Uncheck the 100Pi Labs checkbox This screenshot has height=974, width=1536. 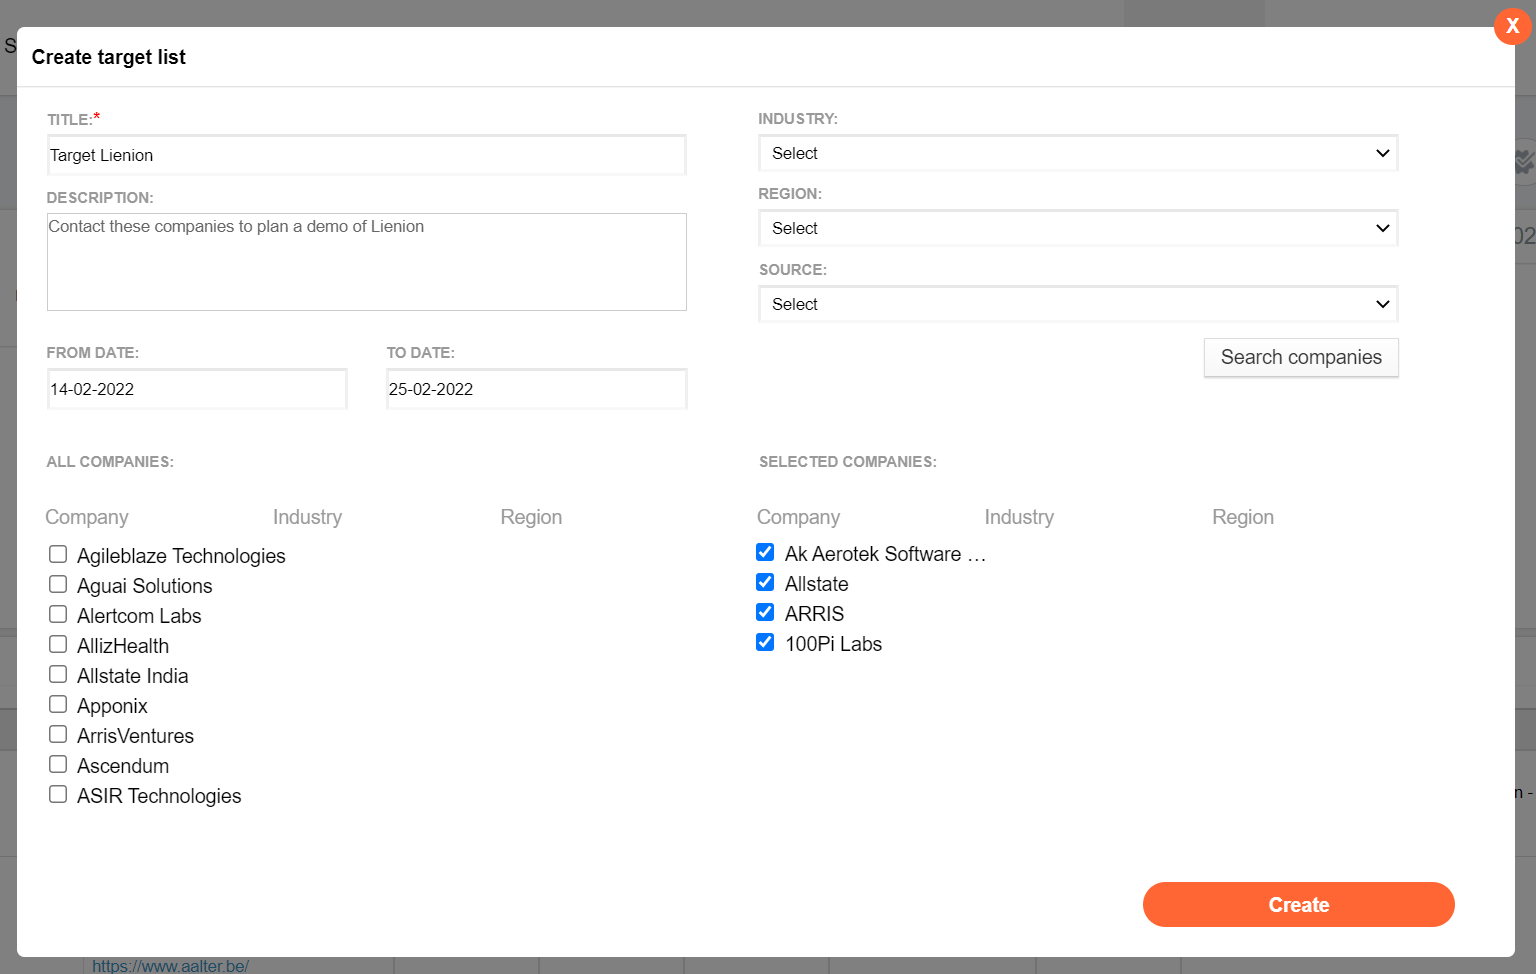point(765,642)
